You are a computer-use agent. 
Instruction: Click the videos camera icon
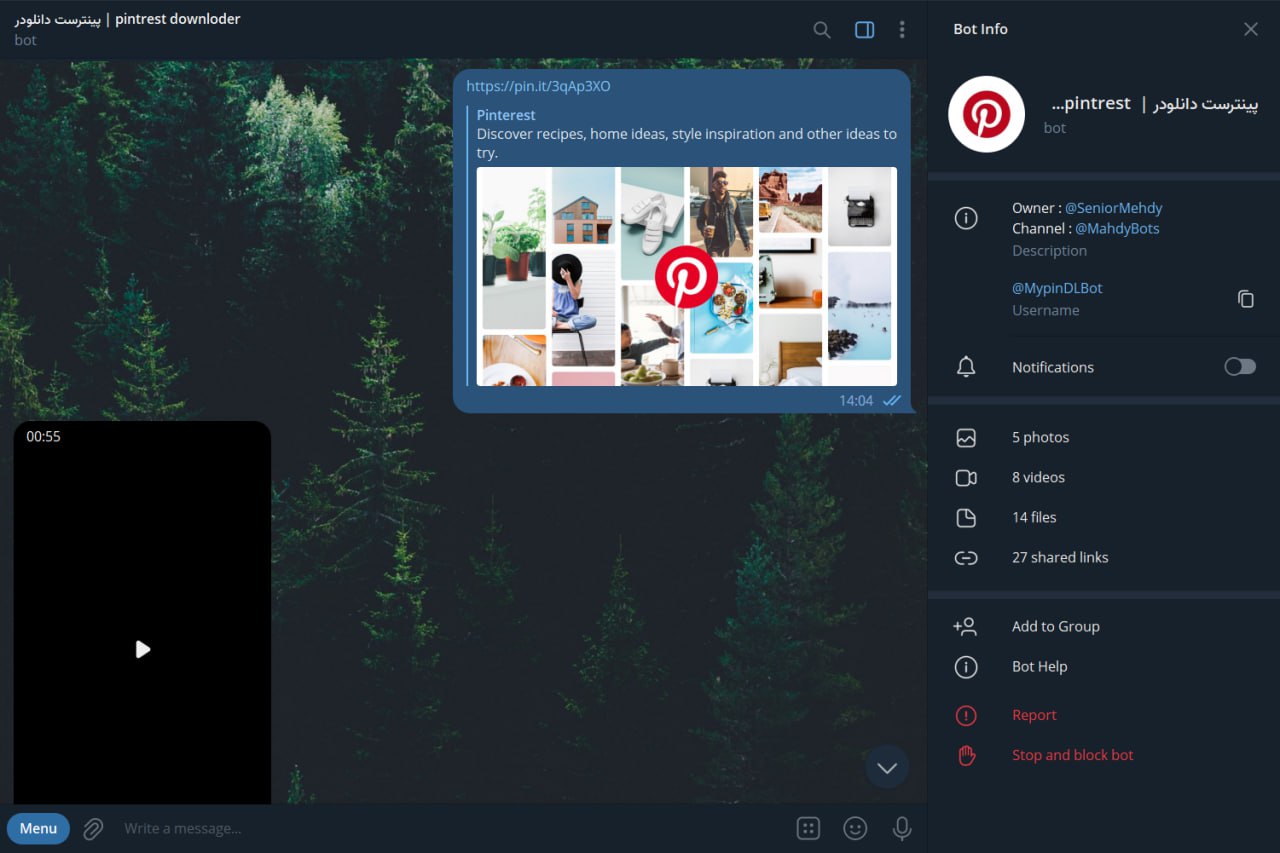[x=966, y=478]
